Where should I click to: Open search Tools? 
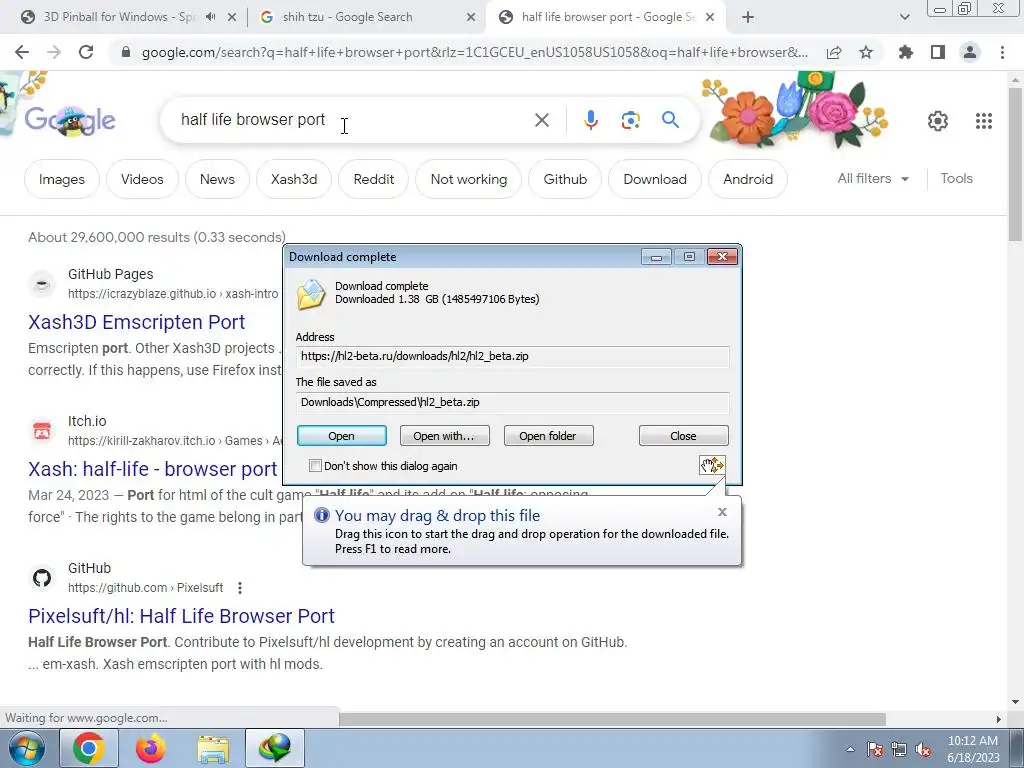(956, 178)
